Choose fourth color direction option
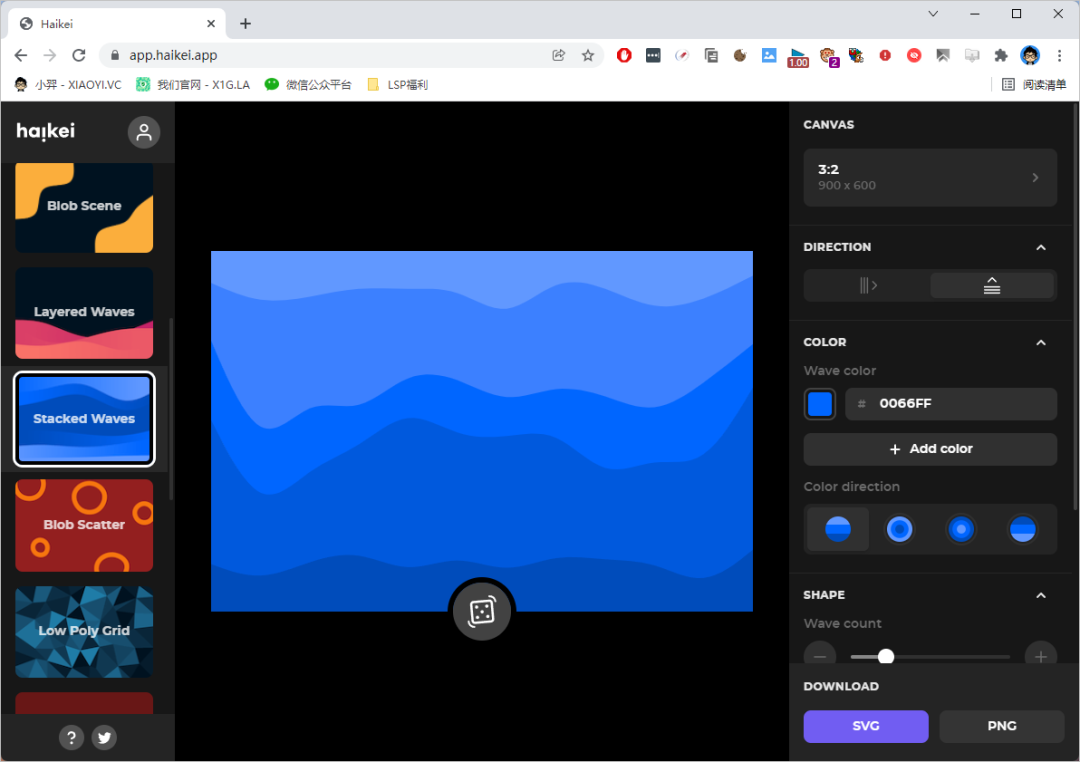The image size is (1080, 762). point(1022,529)
